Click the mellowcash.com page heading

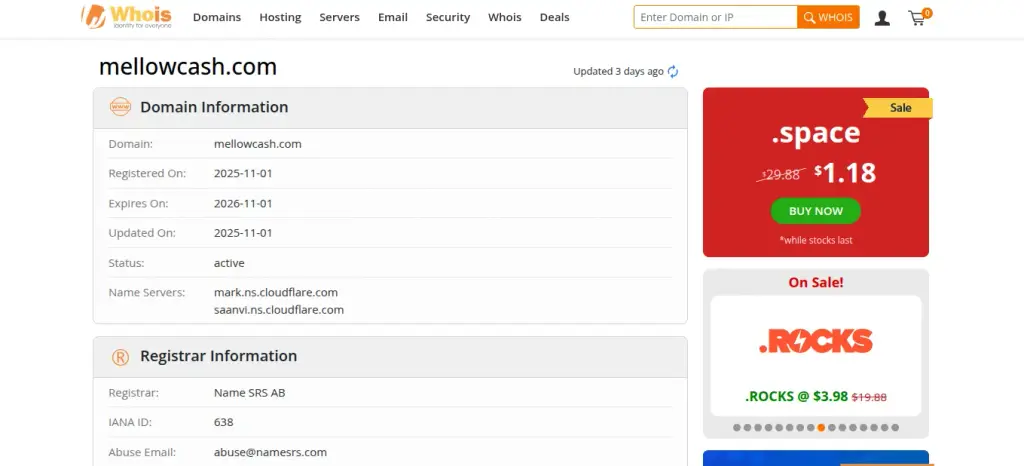[x=188, y=67]
